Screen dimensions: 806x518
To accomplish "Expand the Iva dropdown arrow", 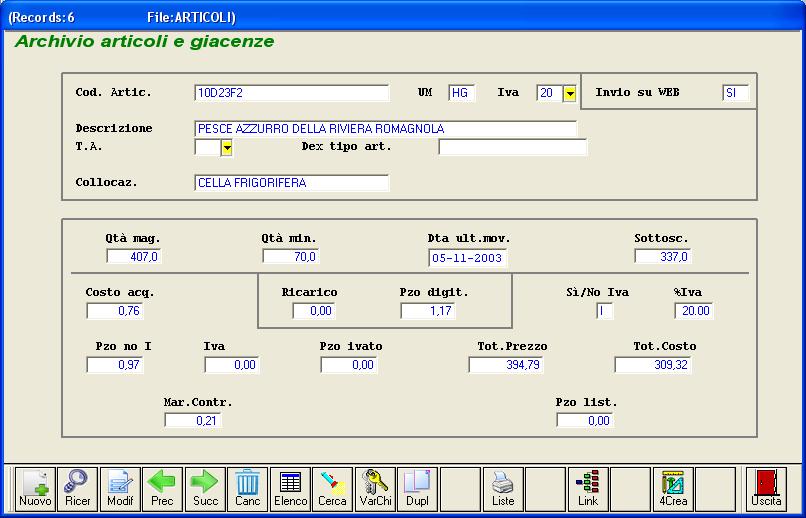I will click(x=570, y=94).
